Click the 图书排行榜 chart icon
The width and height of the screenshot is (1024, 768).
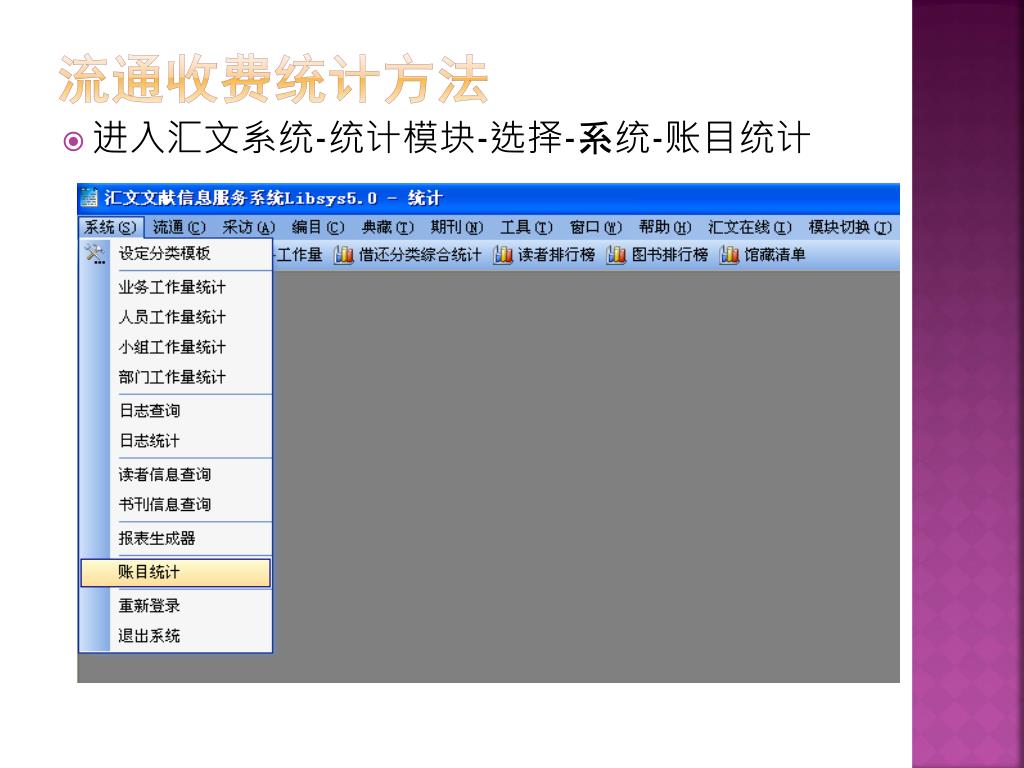616,255
